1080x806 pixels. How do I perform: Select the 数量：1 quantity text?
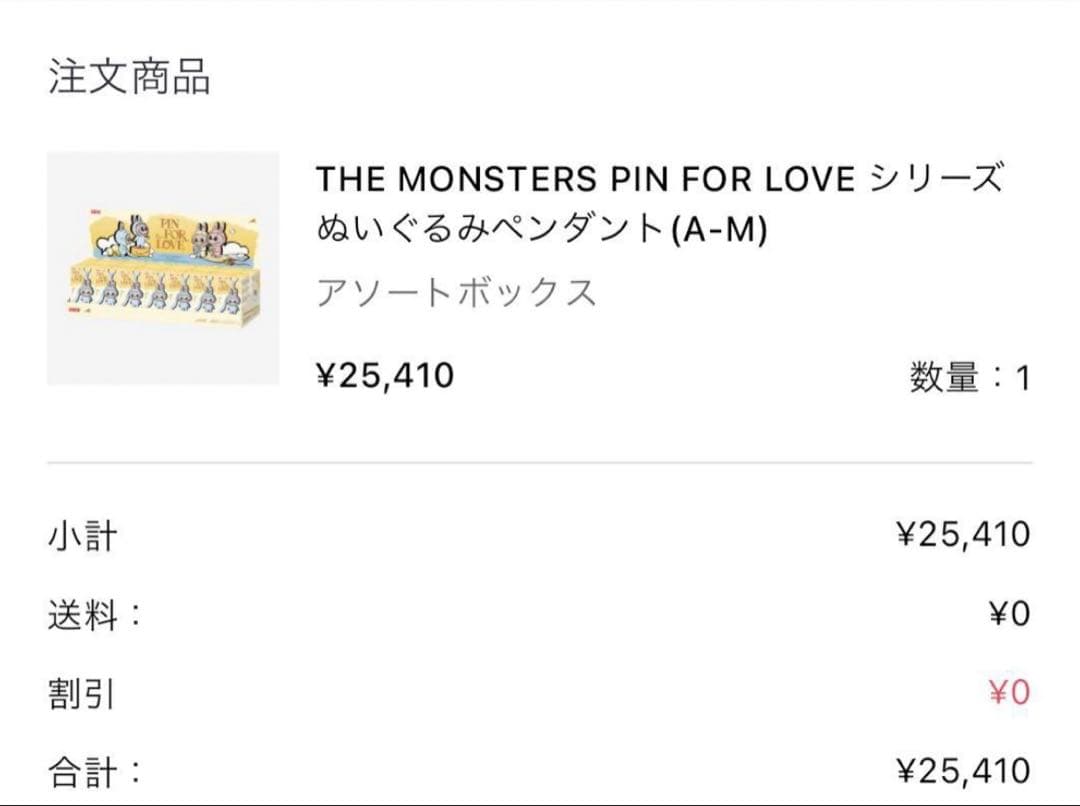969,378
